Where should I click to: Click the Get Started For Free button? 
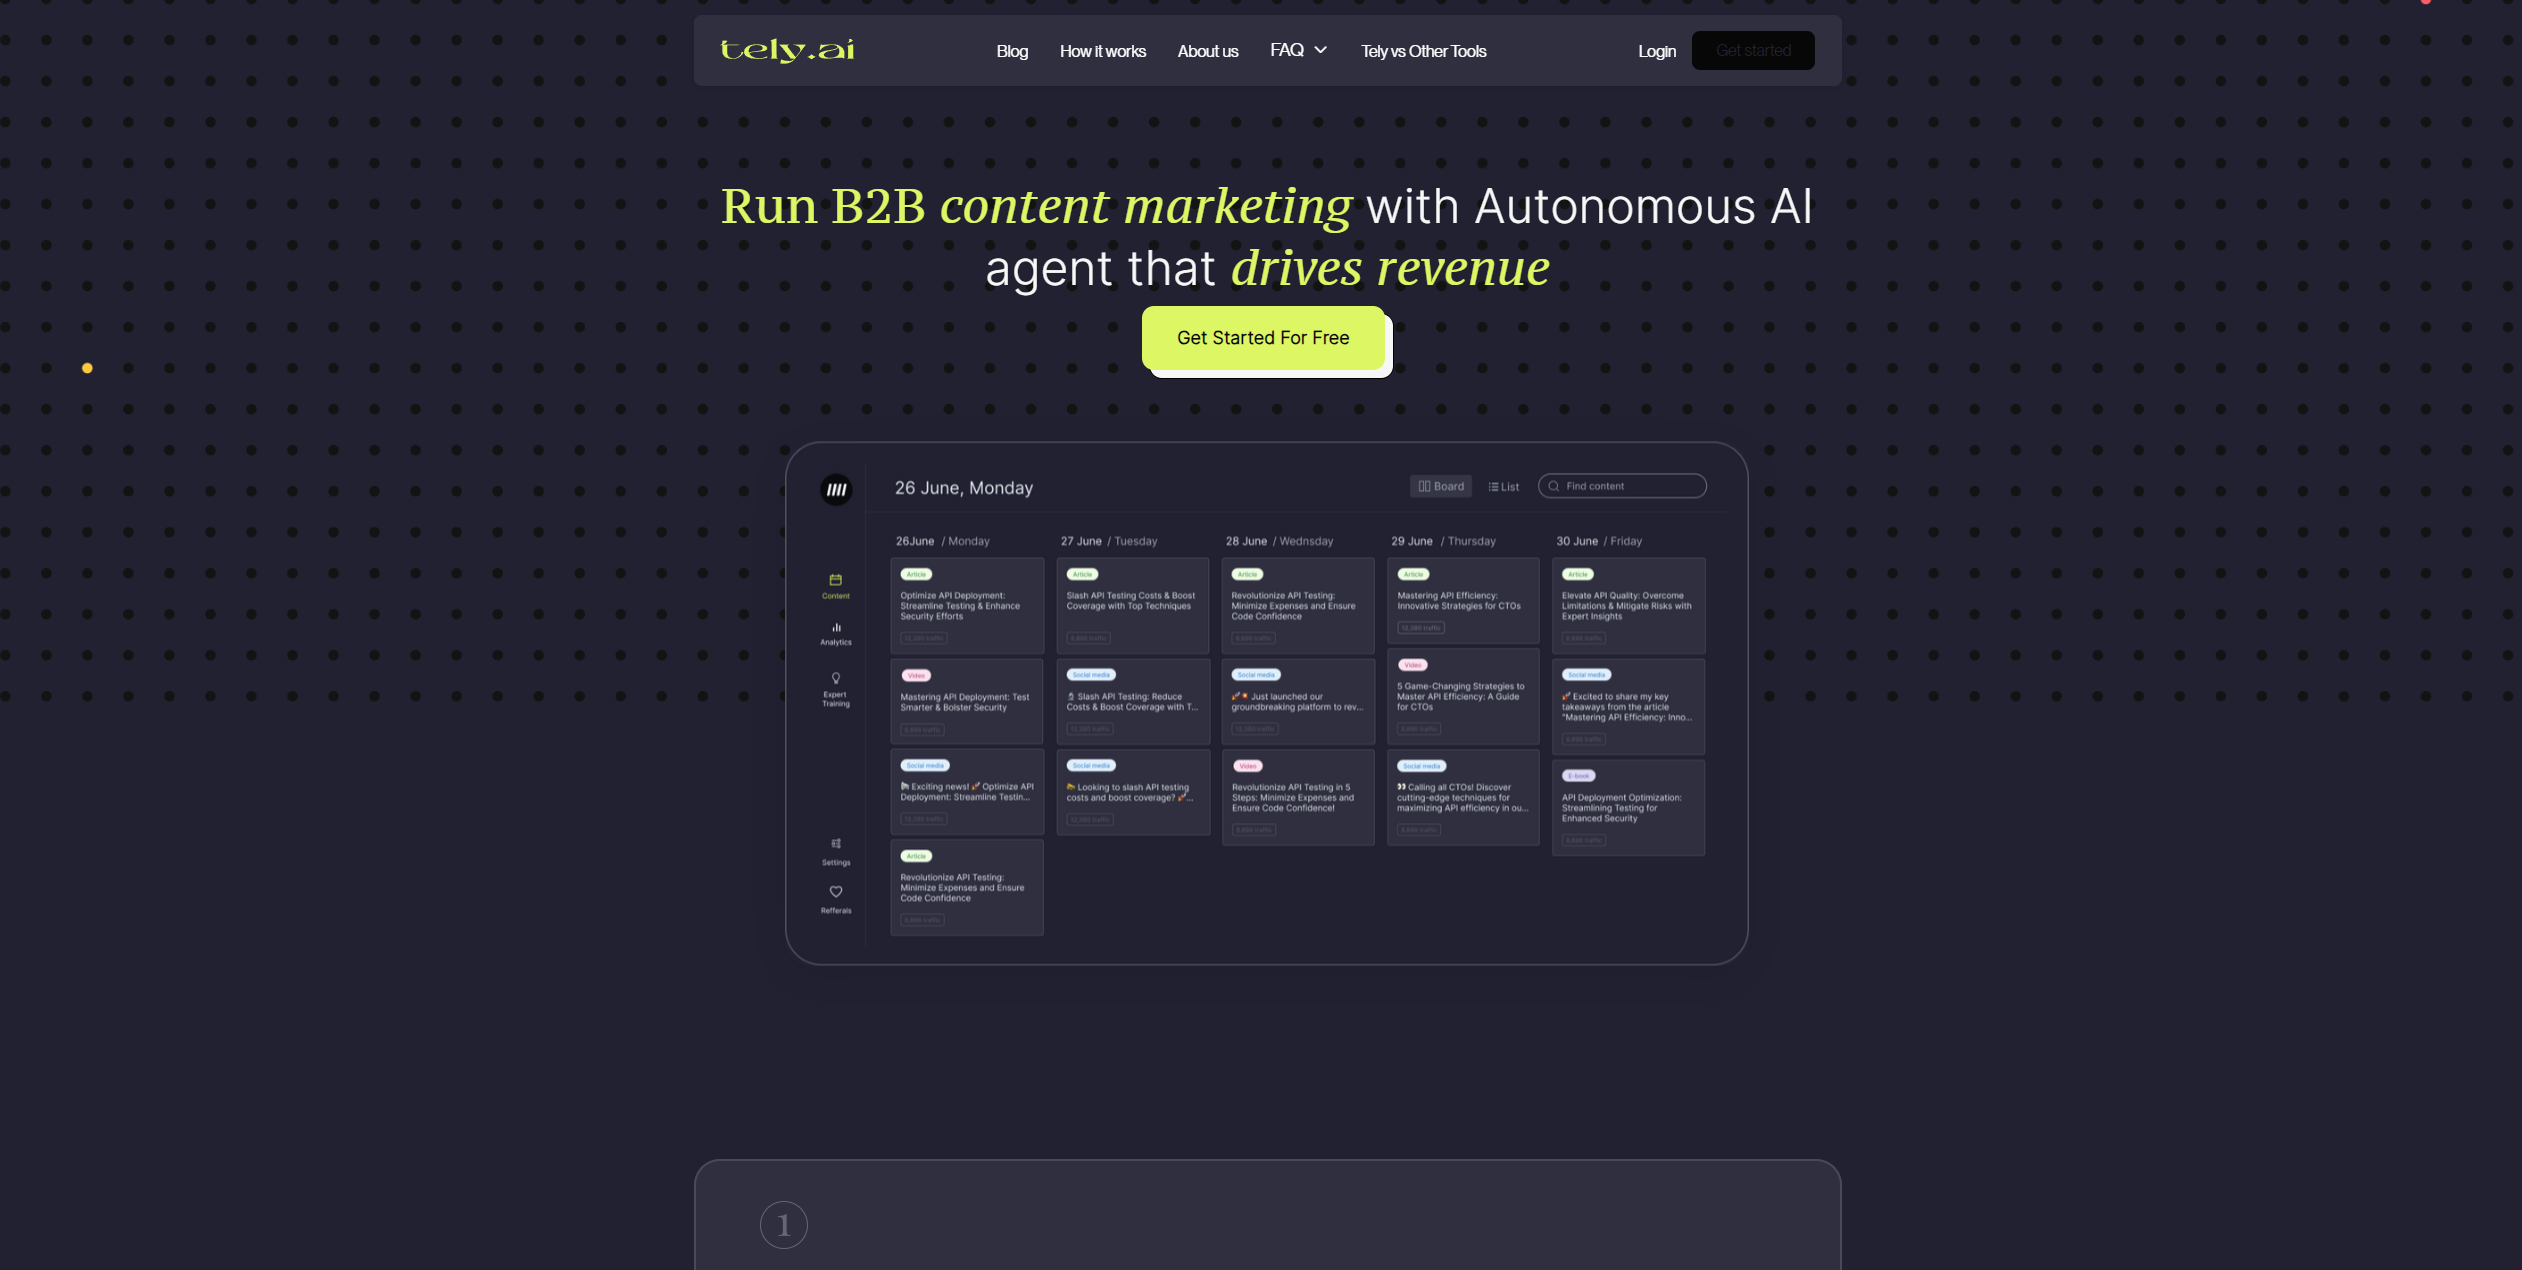(1263, 338)
